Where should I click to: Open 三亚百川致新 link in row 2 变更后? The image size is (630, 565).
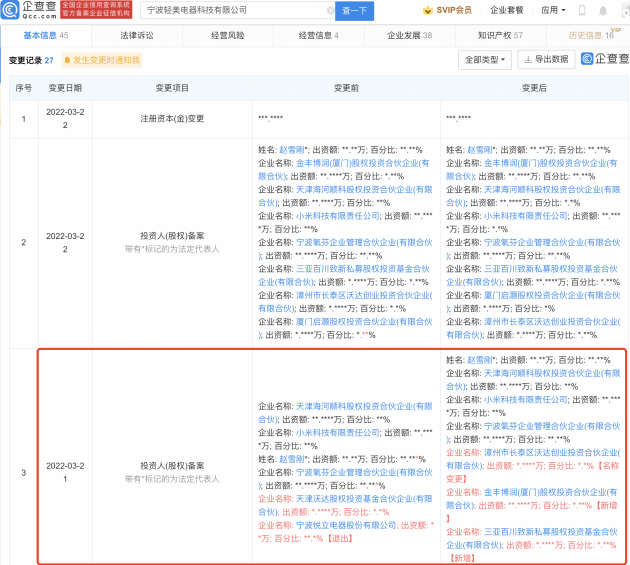pos(532,276)
